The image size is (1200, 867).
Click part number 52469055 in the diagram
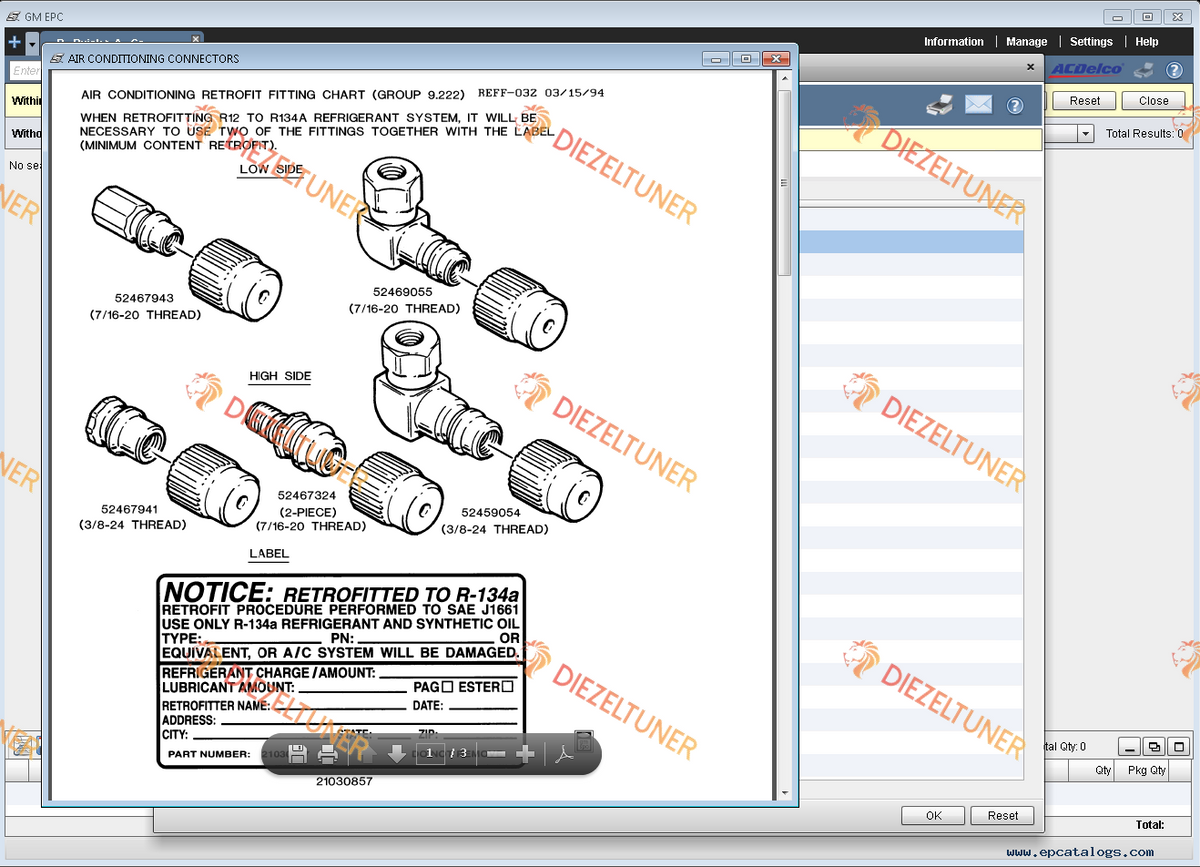(404, 292)
